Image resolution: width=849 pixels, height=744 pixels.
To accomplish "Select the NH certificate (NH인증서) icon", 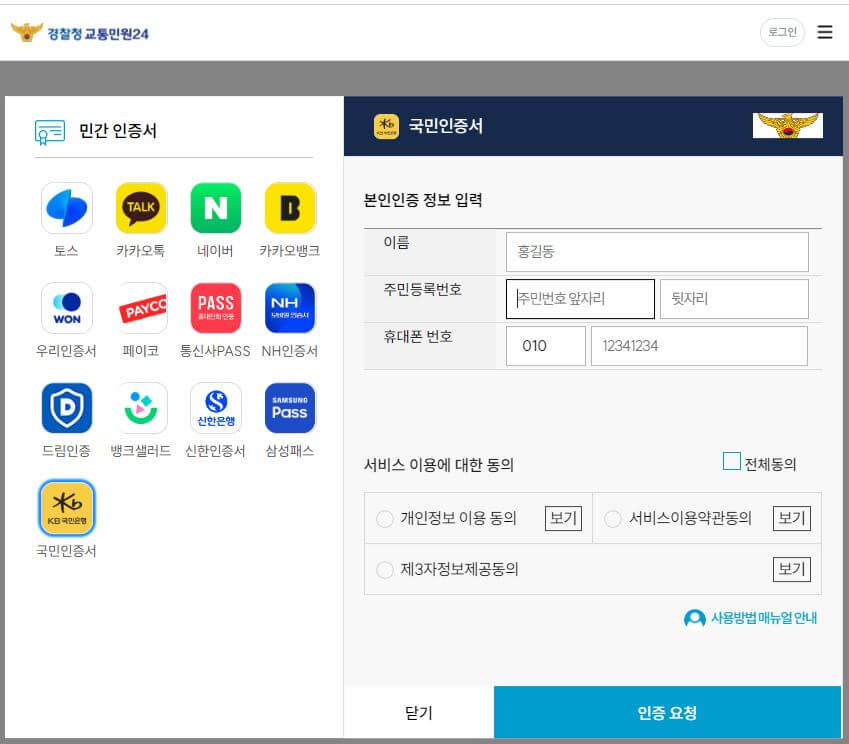I will [290, 308].
